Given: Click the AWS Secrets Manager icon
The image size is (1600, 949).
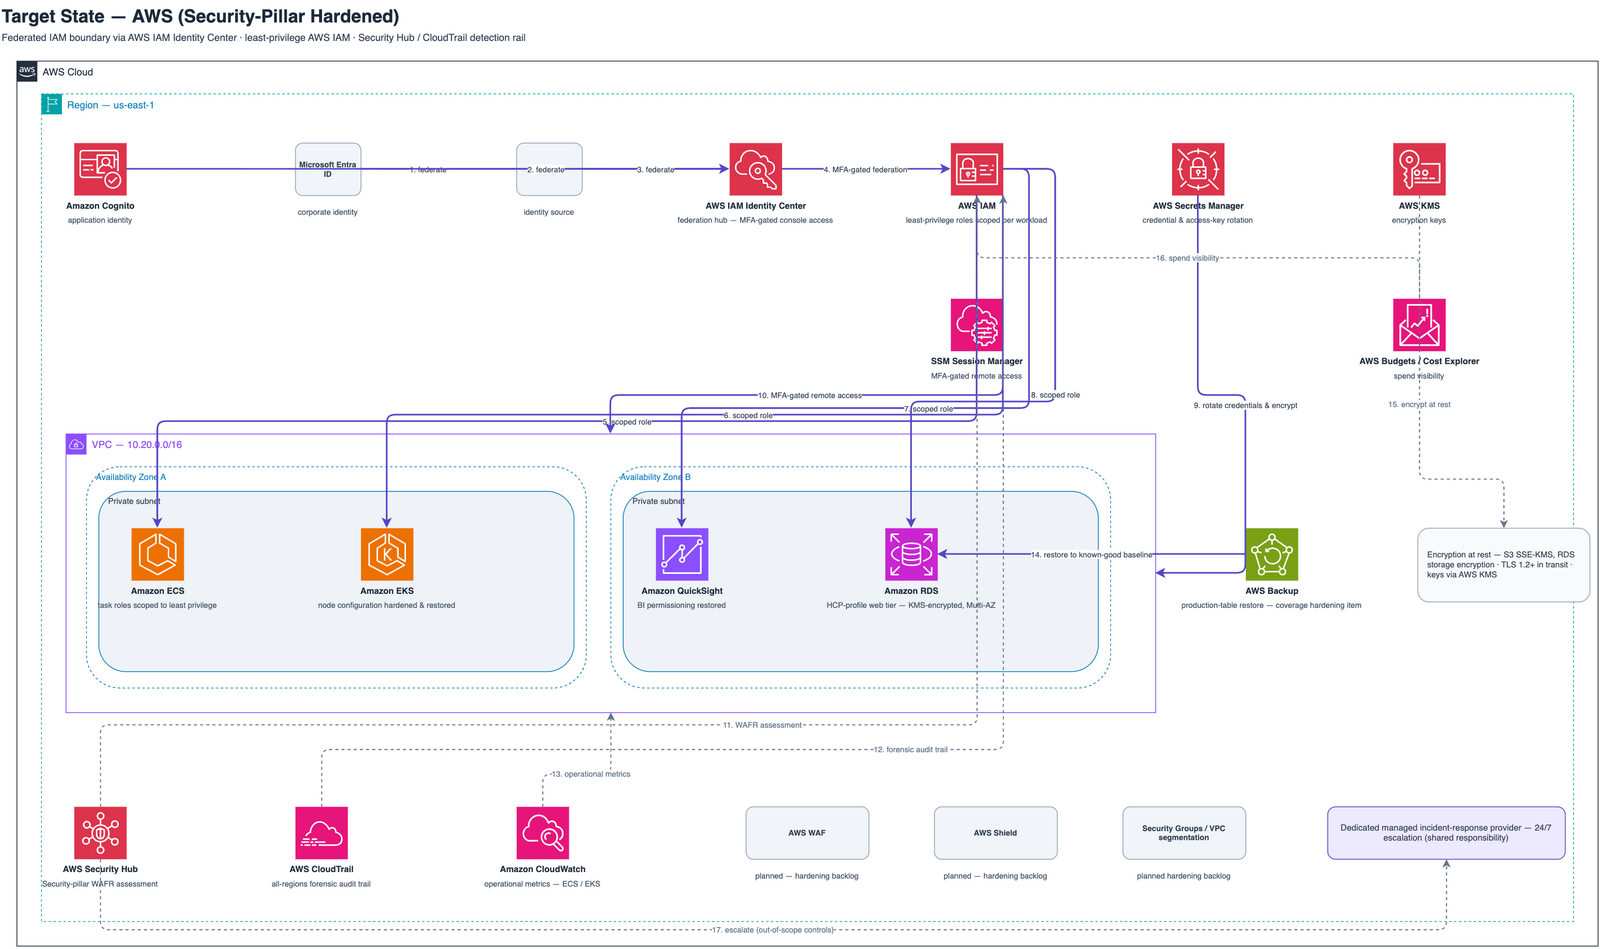Looking at the screenshot, I should (x=1198, y=169).
